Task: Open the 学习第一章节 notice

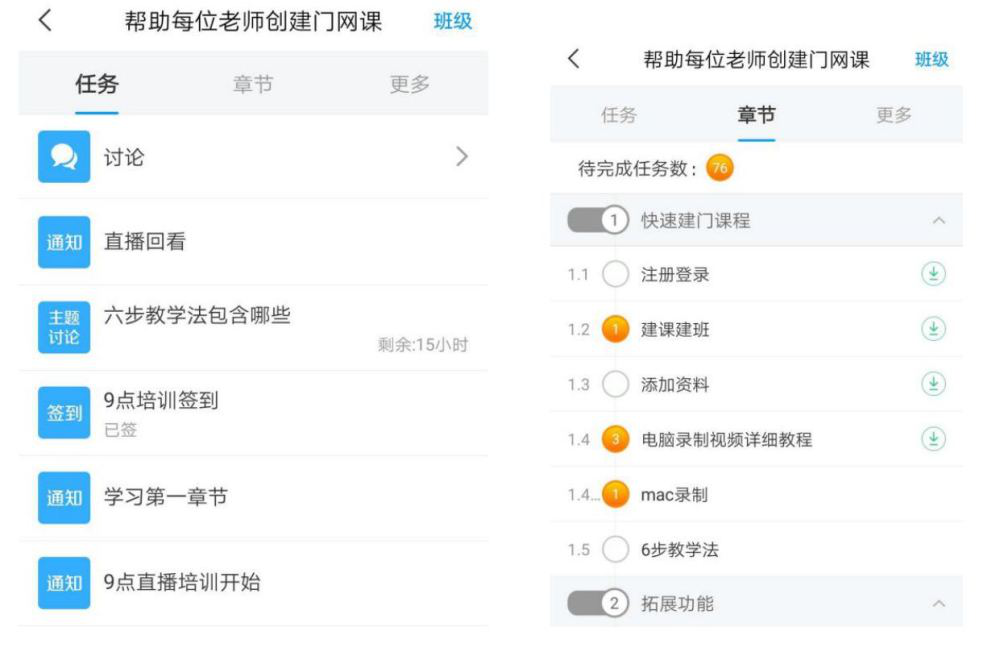Action: (165, 497)
